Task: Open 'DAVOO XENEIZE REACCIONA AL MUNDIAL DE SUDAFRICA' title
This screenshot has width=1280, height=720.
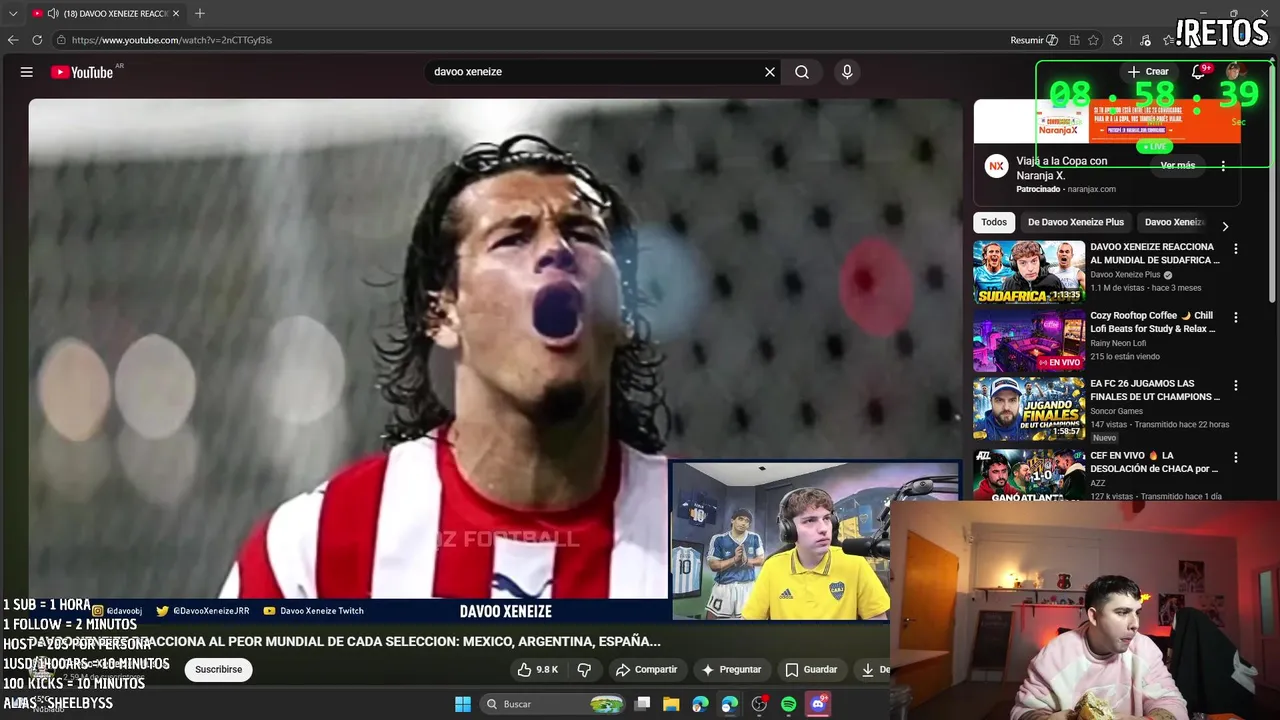Action: coord(1155,253)
